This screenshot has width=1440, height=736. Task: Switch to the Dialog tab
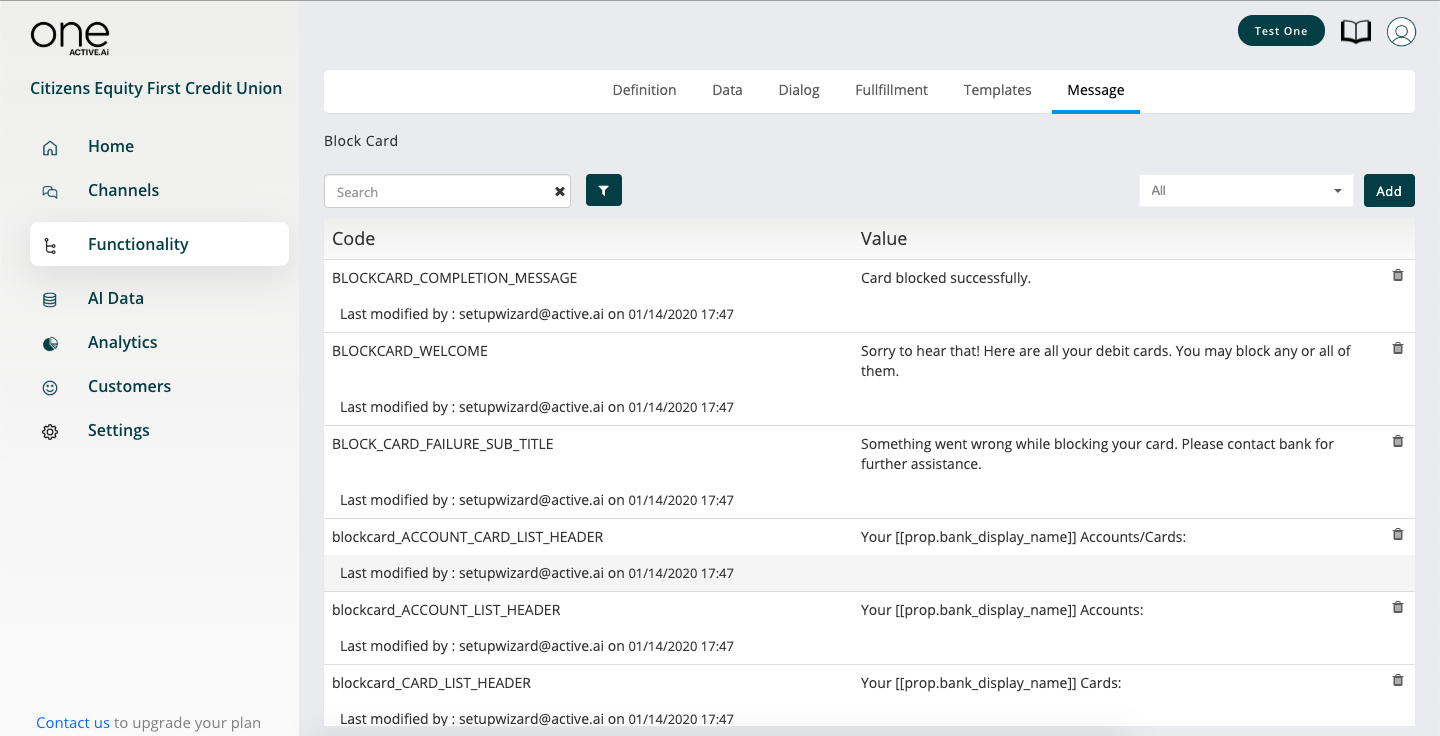click(799, 90)
